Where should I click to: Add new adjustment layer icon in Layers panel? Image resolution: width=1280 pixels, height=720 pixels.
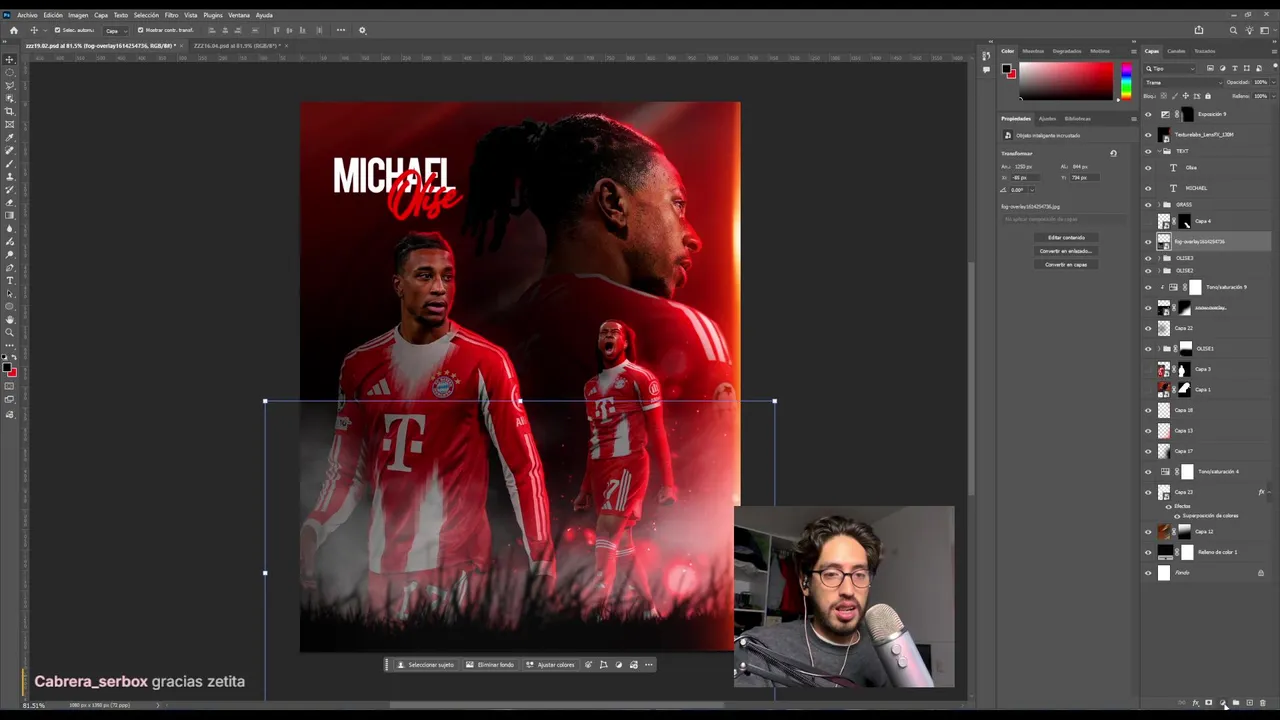pyautogui.click(x=1222, y=703)
